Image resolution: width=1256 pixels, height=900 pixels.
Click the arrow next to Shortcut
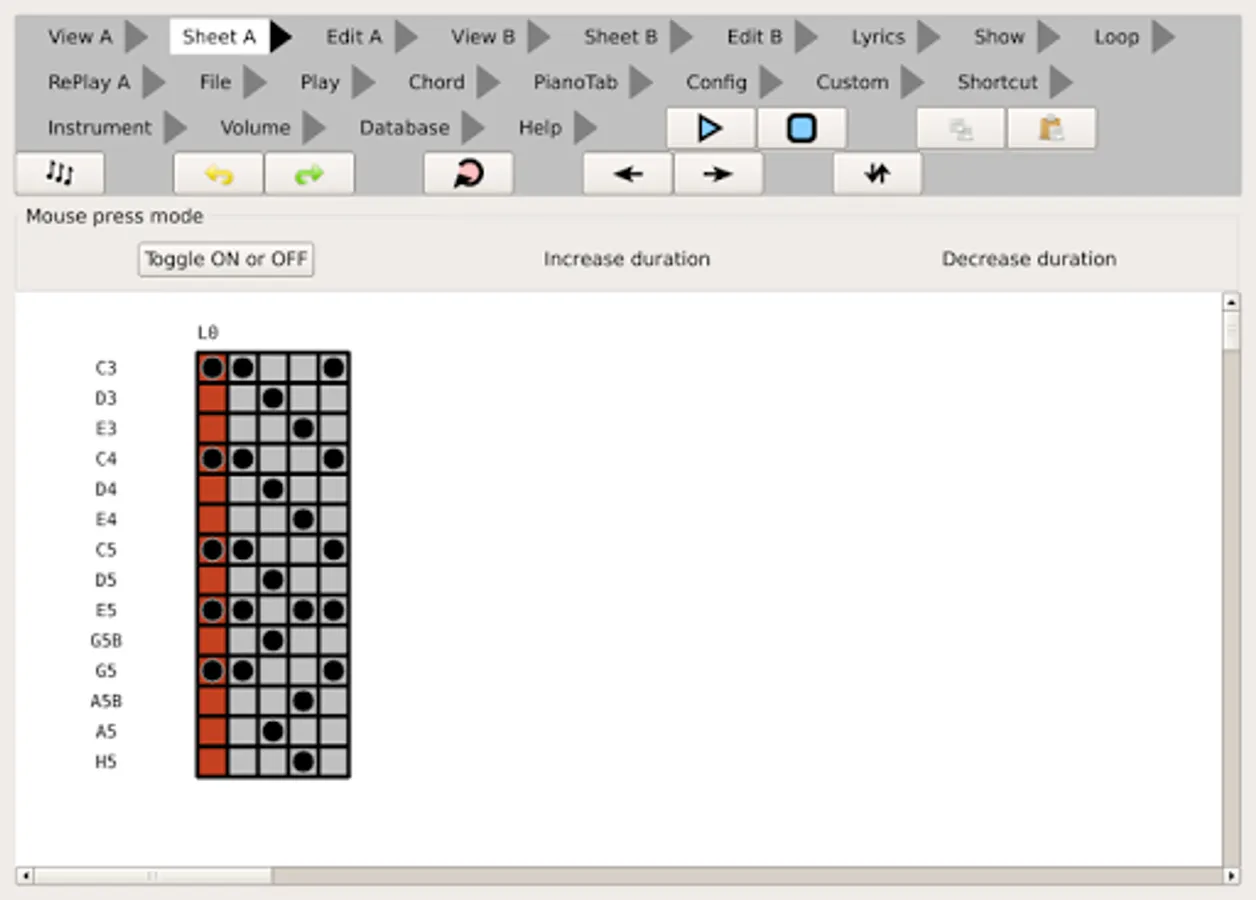point(1062,82)
